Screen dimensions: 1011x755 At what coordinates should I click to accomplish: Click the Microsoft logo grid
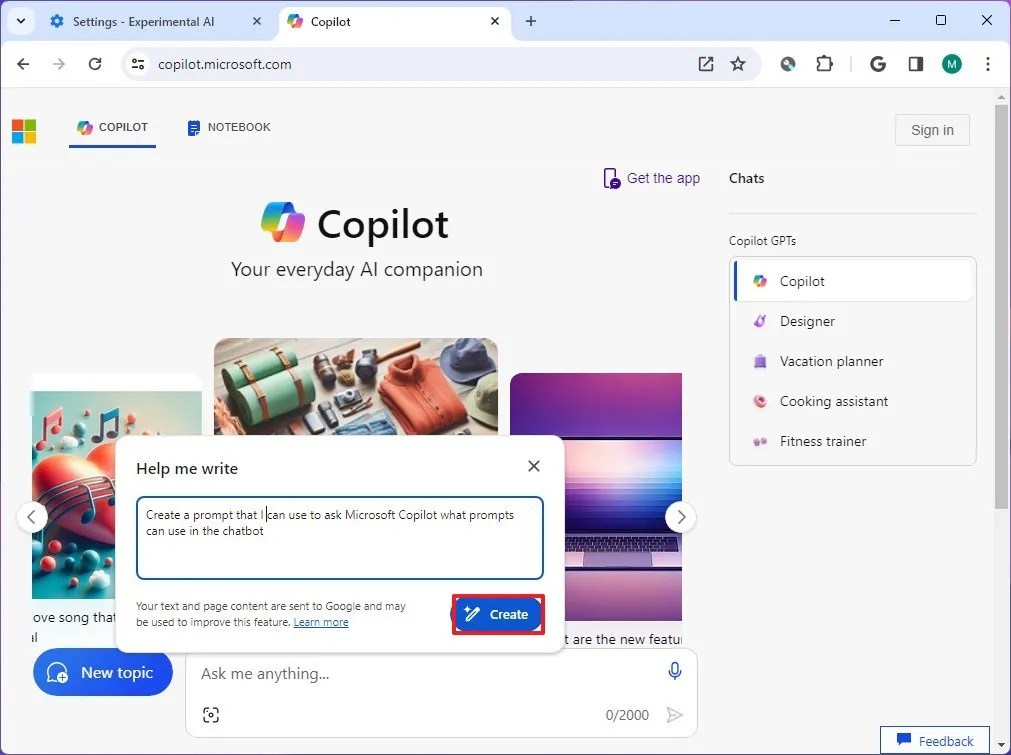tap(24, 130)
